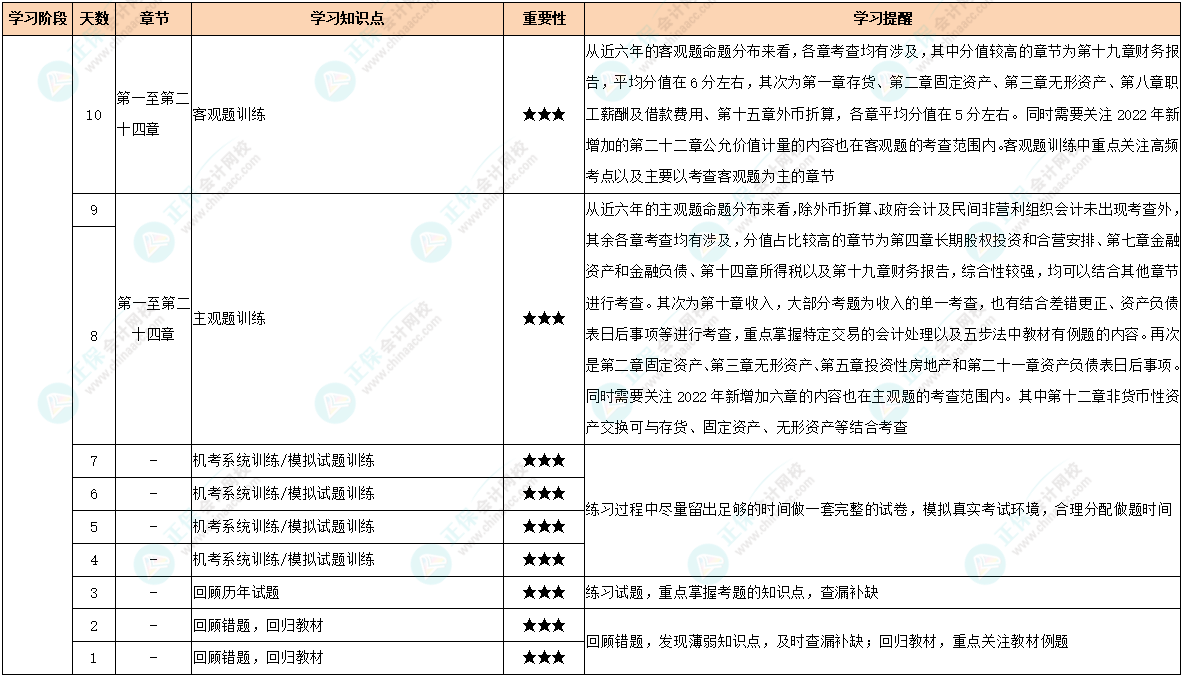Click the star rating in the day 7 row

pyautogui.click(x=543, y=461)
